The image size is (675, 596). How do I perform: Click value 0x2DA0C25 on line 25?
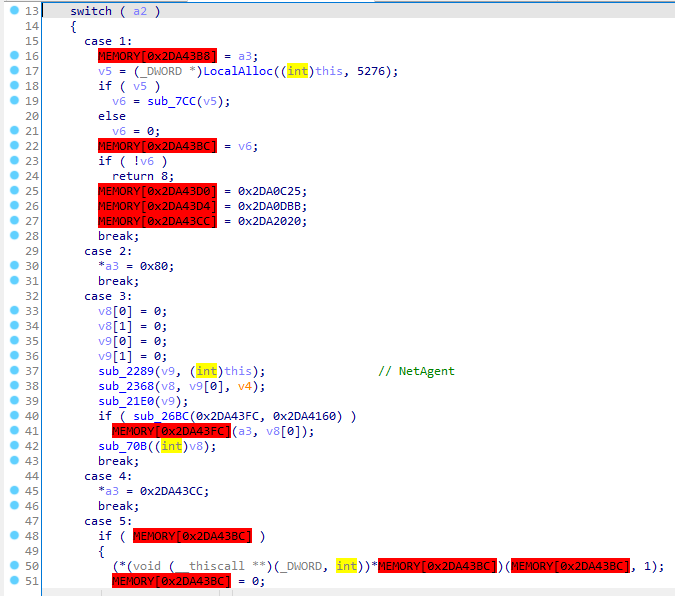[269, 191]
